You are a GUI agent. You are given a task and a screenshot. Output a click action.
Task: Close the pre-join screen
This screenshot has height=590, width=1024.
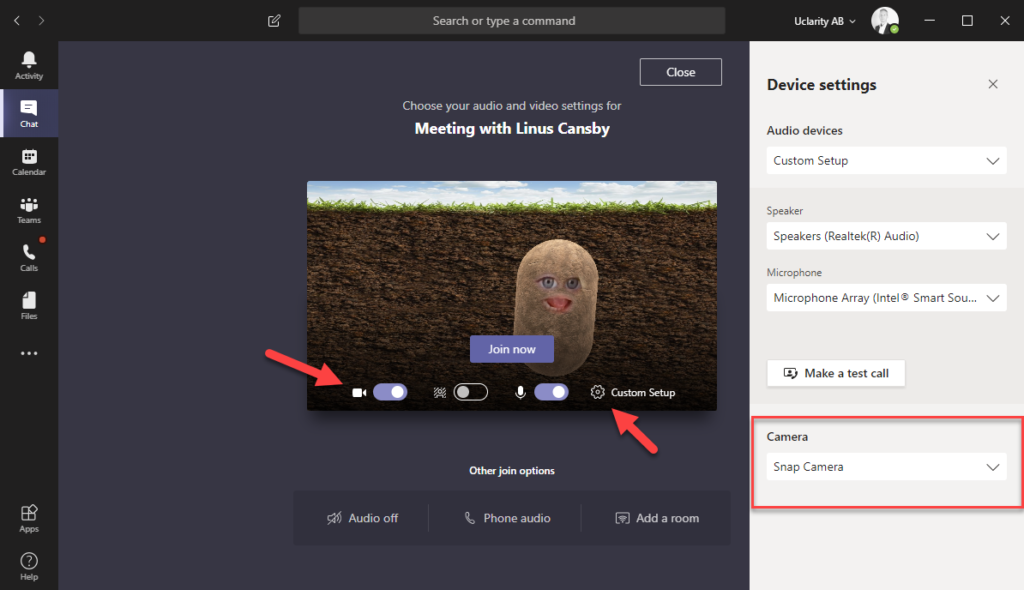pos(680,72)
